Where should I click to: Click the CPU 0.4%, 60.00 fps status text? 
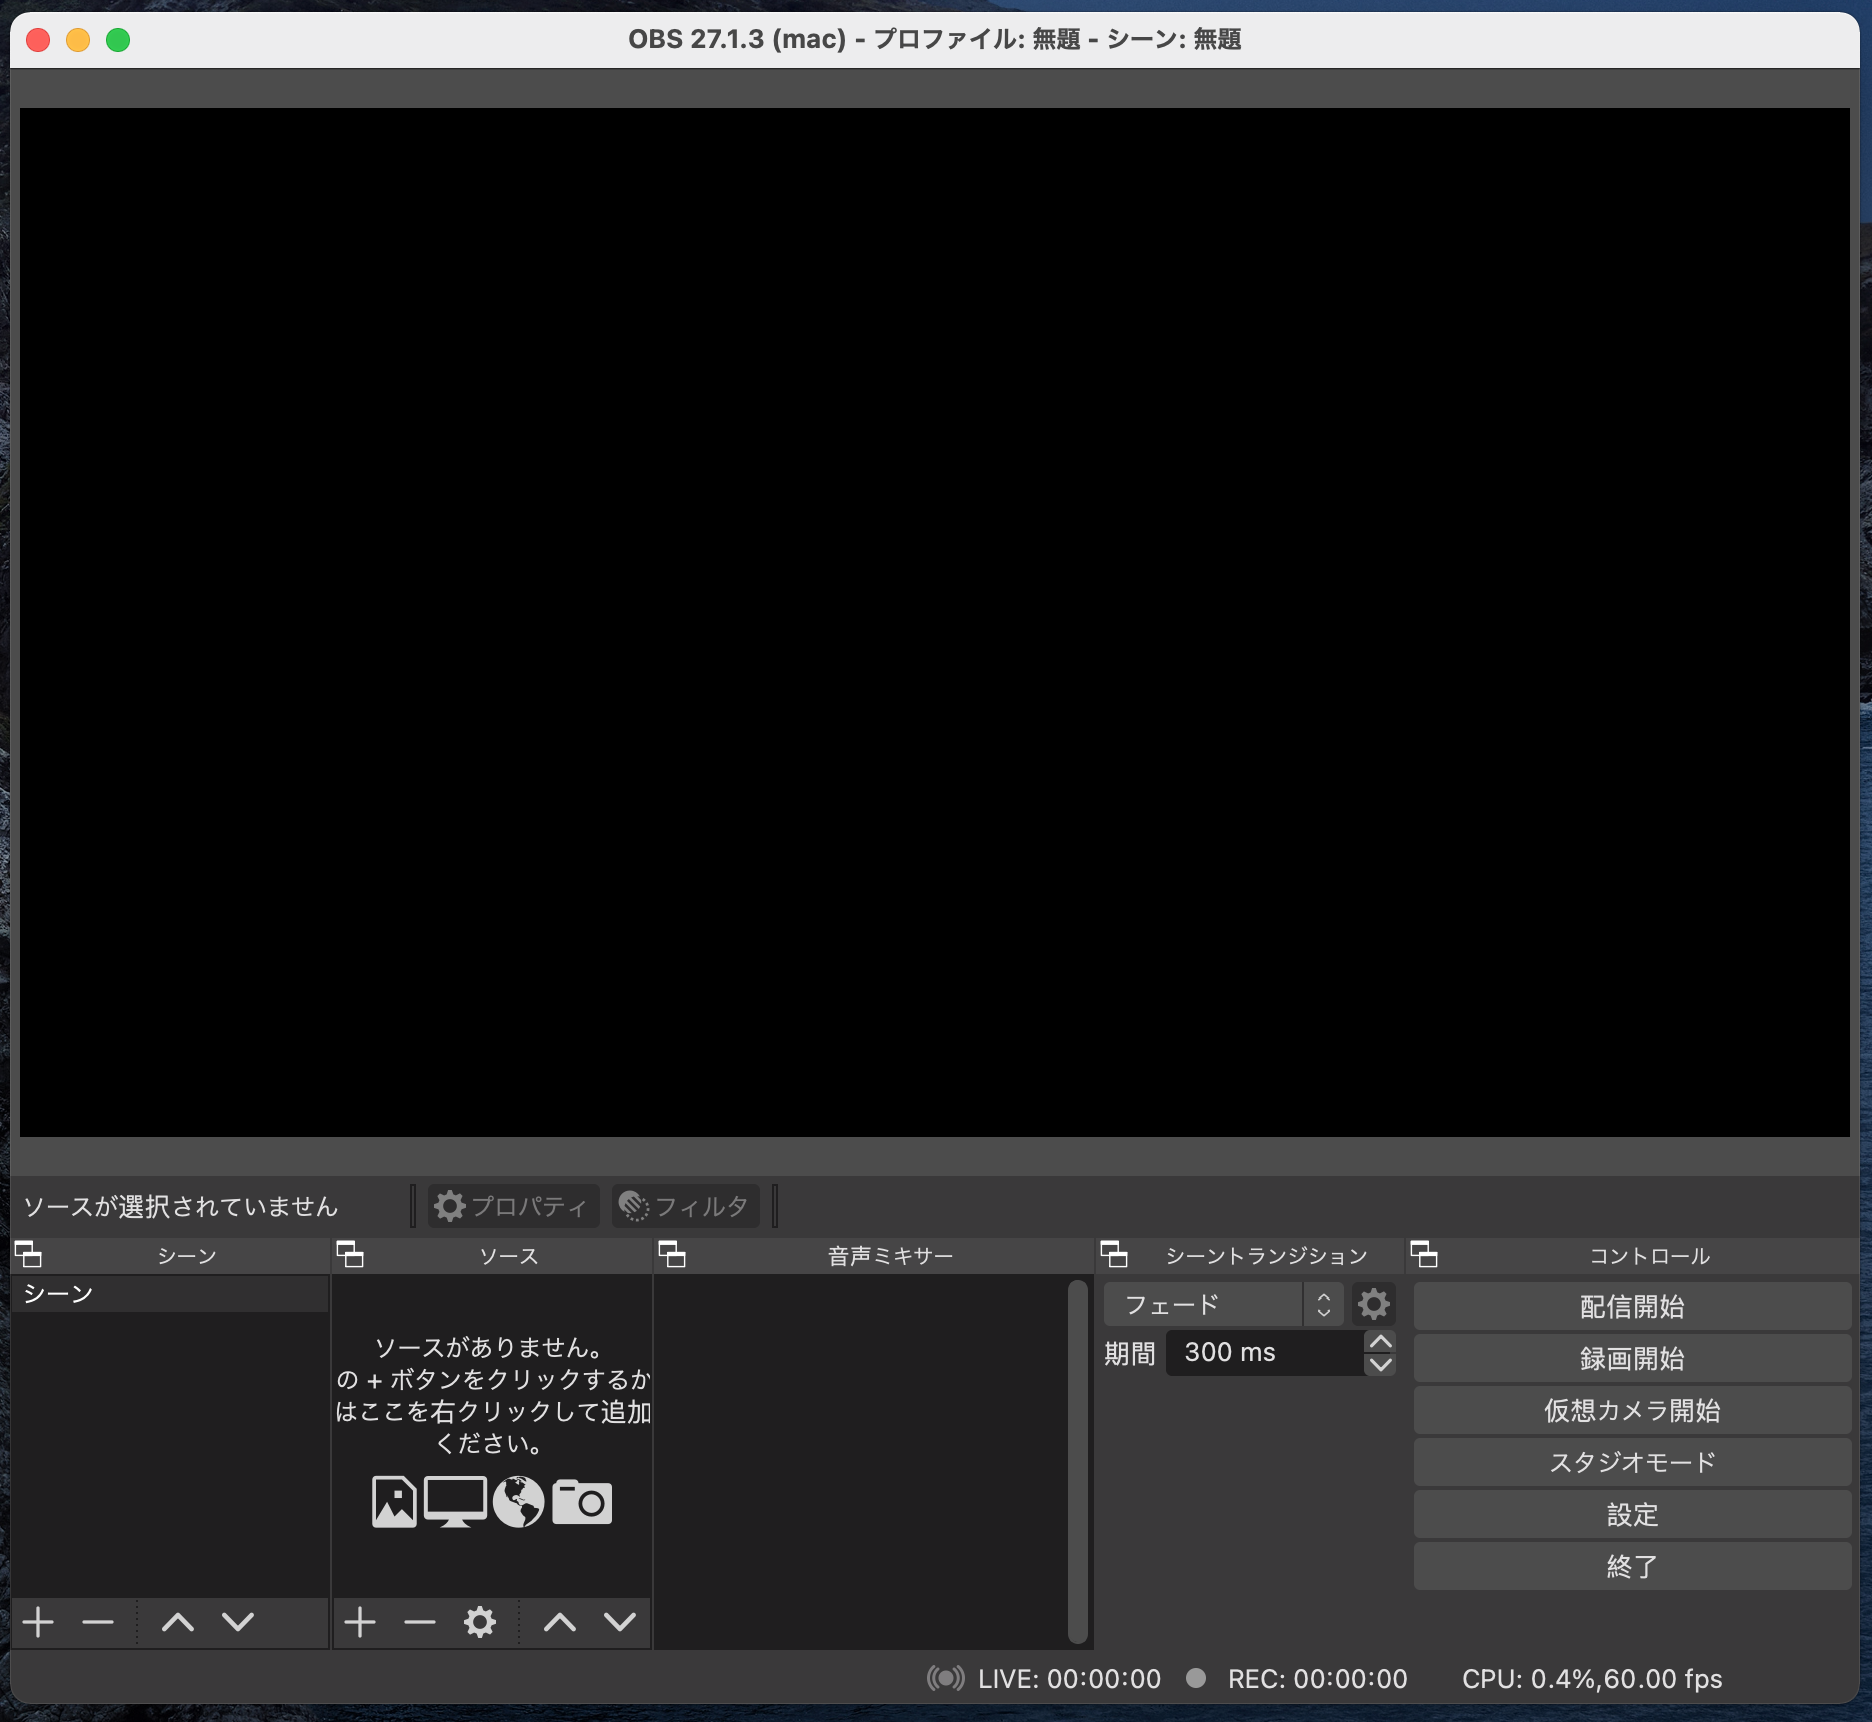coord(1592,1678)
